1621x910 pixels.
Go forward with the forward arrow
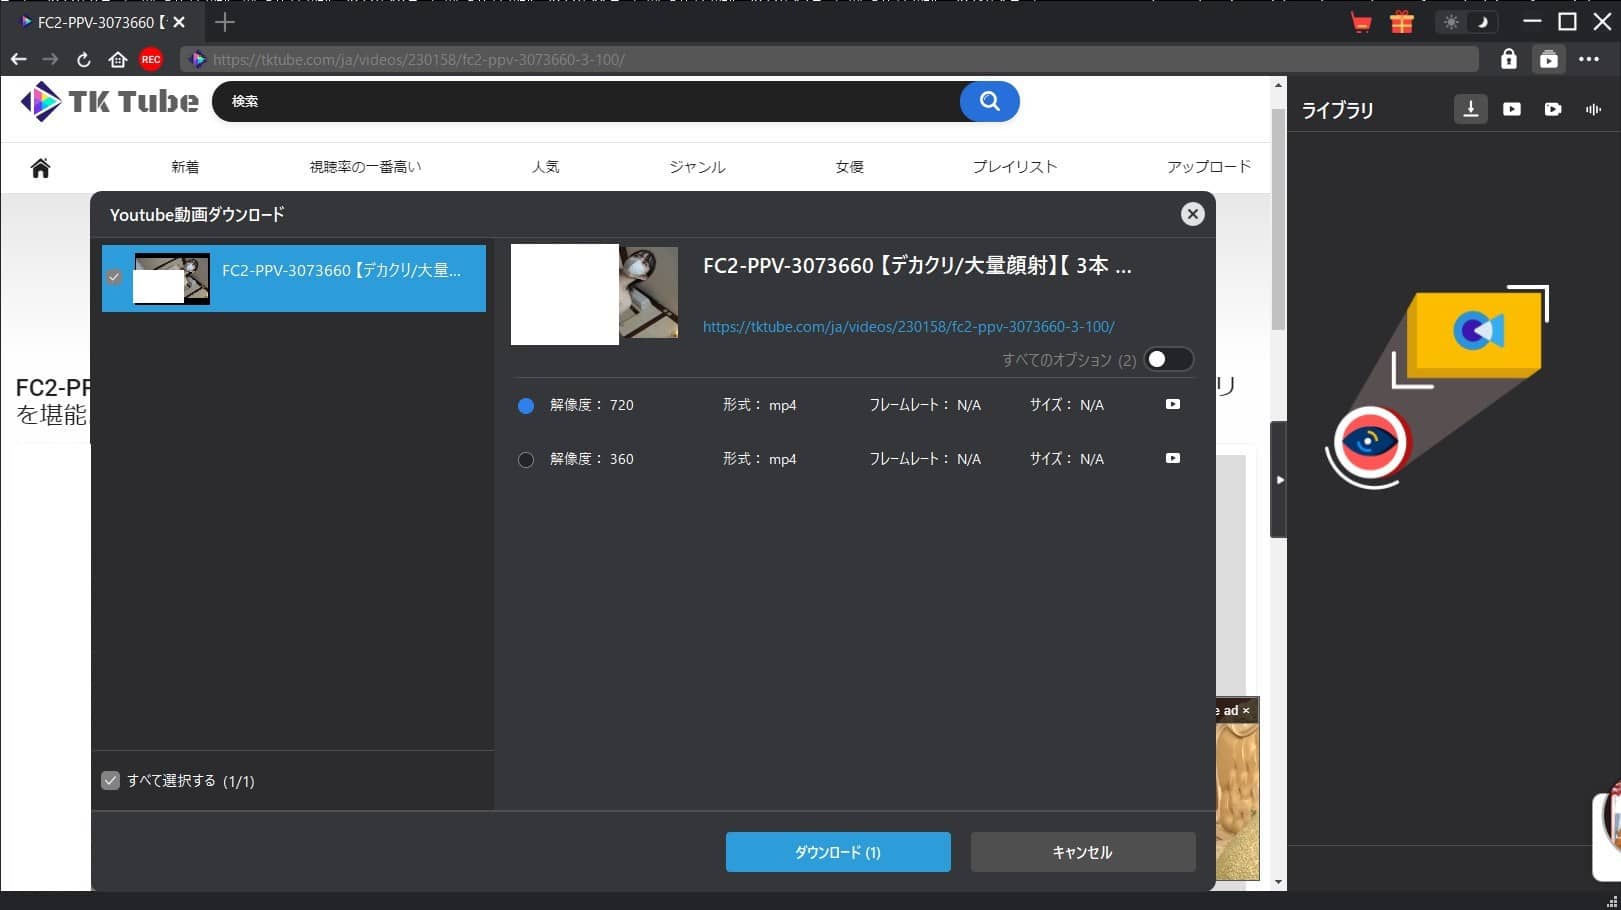click(50, 60)
